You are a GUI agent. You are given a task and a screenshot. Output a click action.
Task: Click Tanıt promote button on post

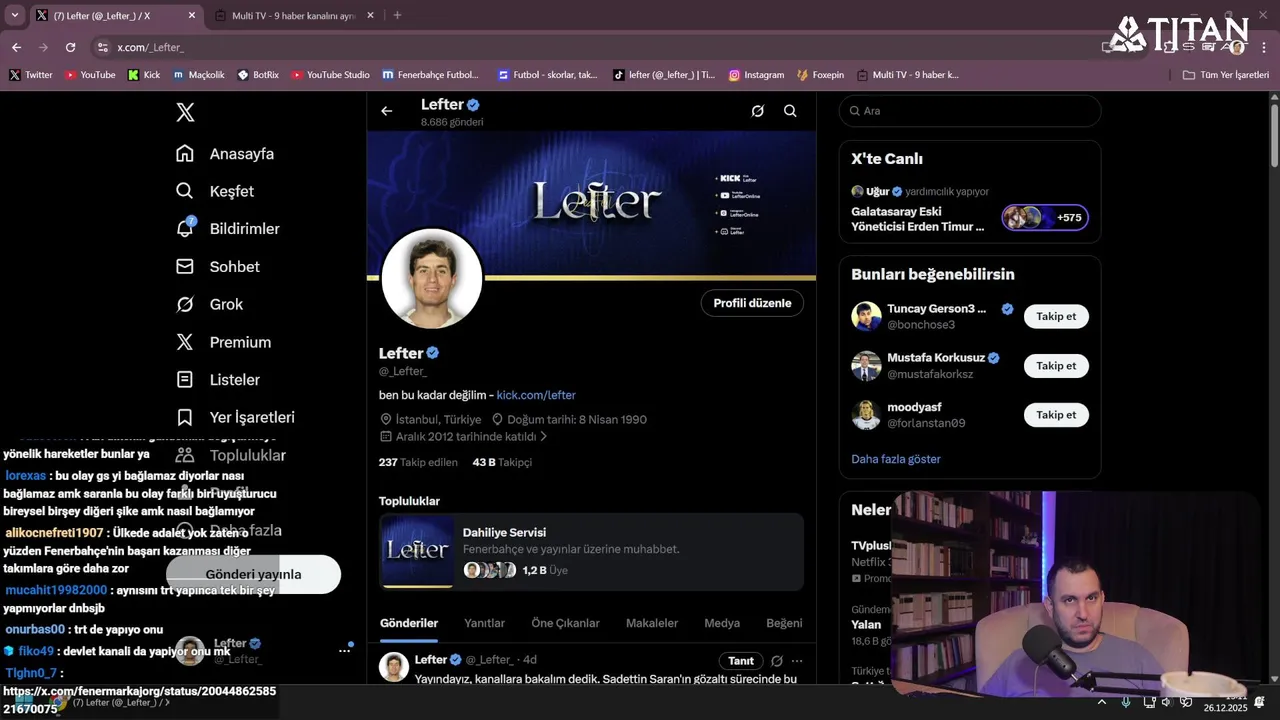pyautogui.click(x=741, y=661)
